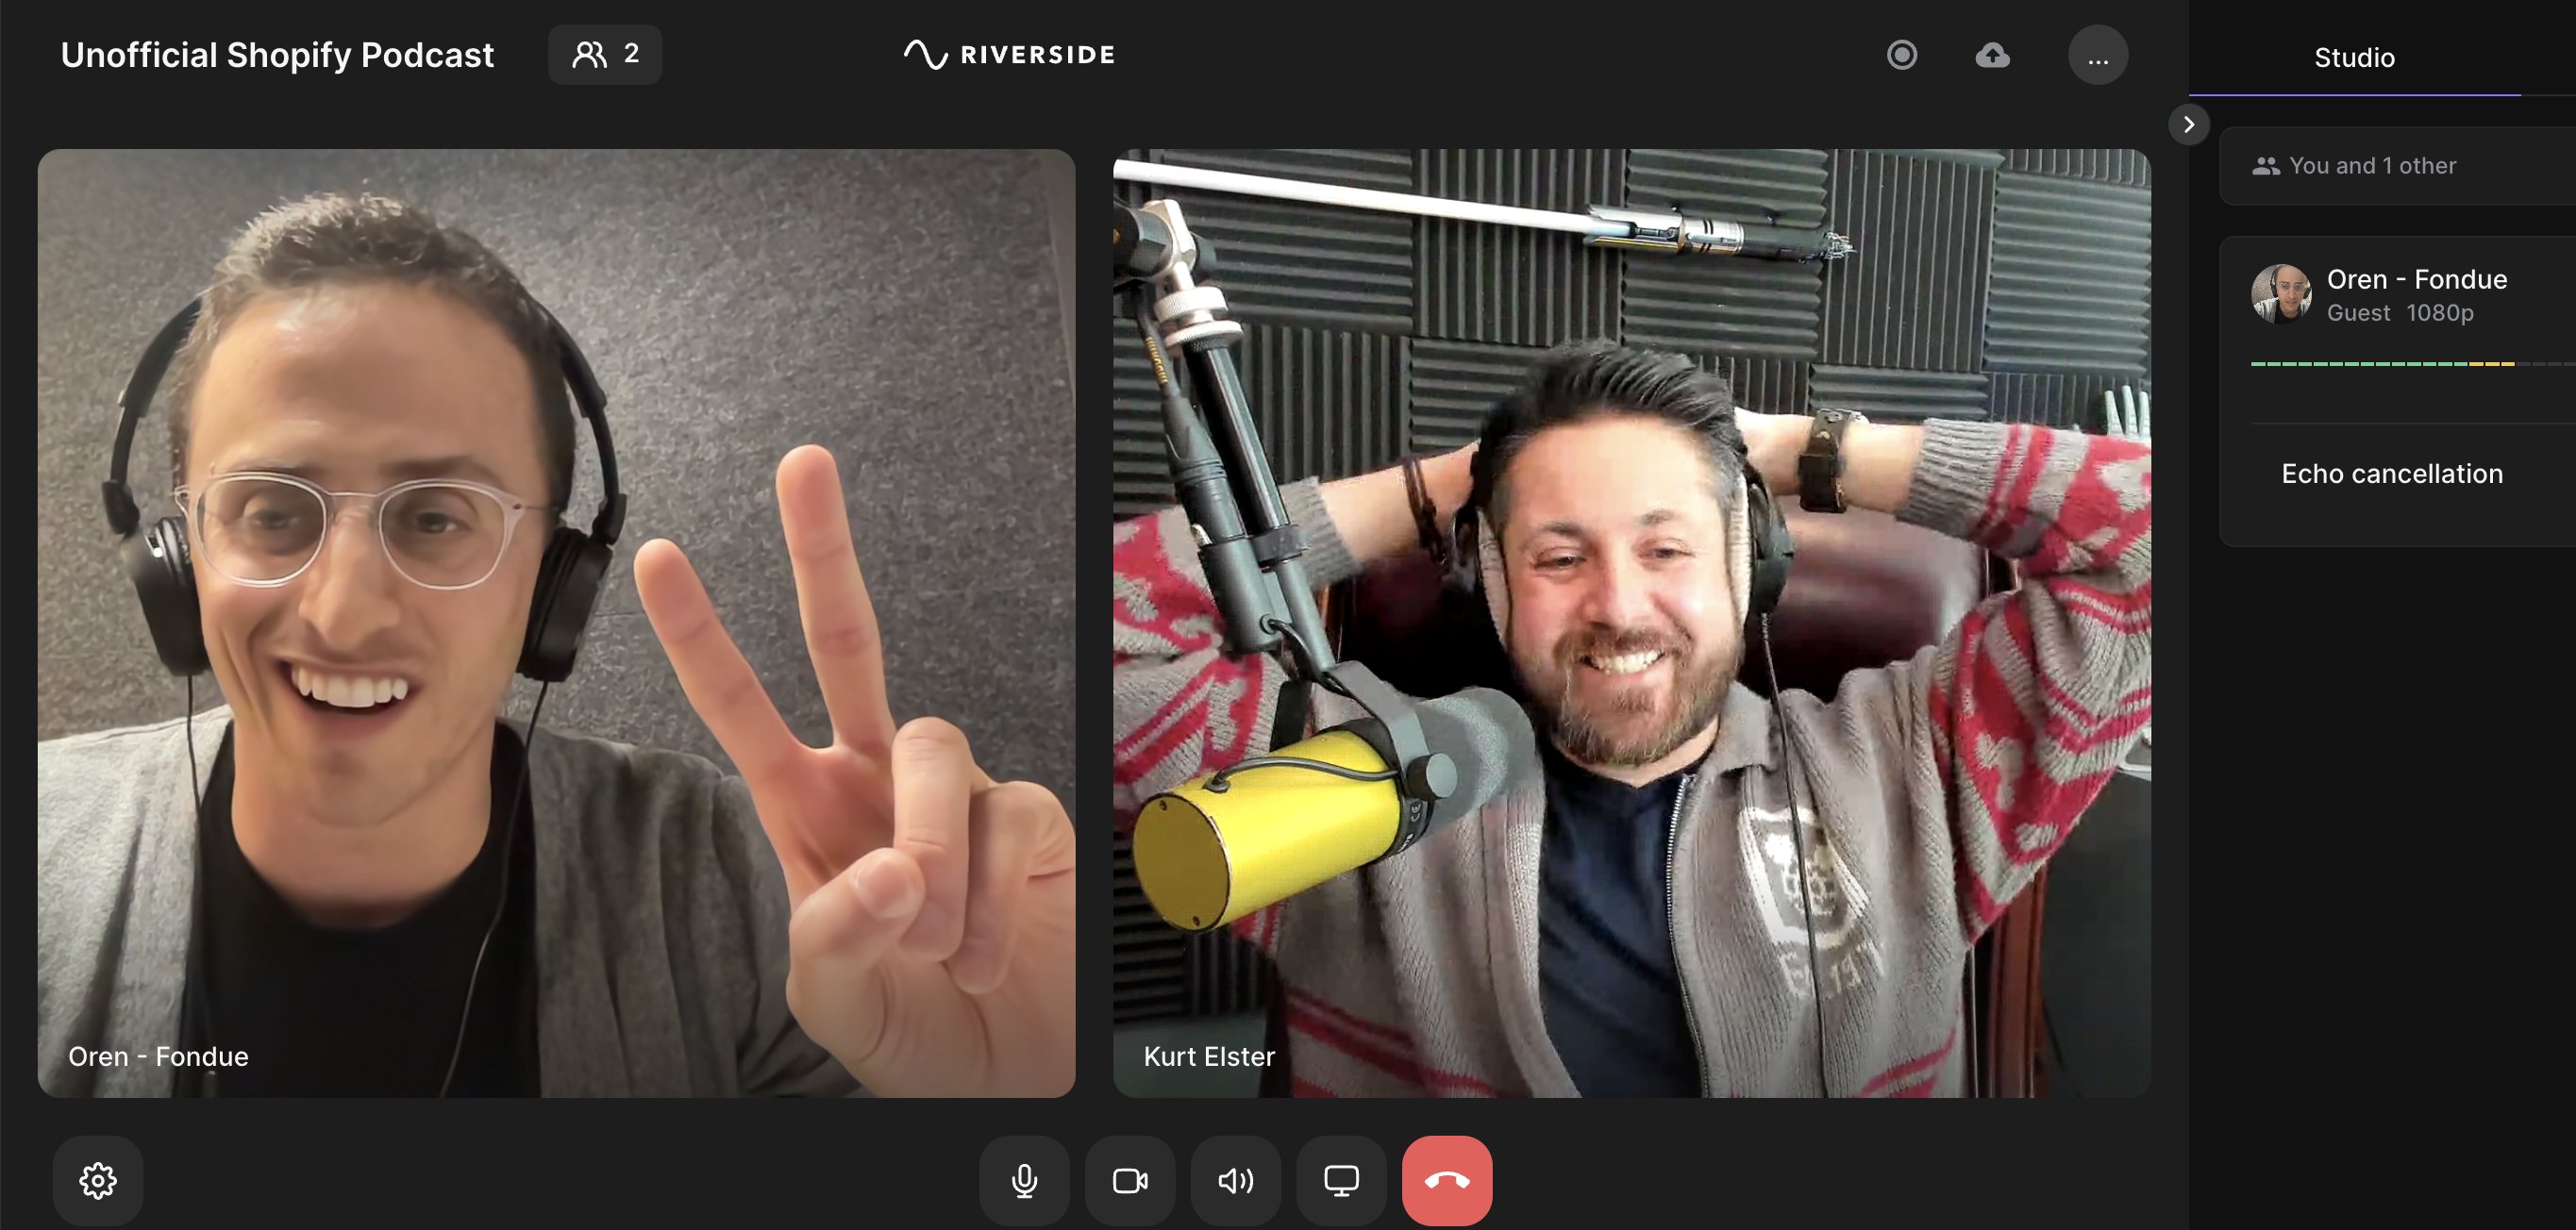This screenshot has height=1230, width=2576.
Task: Leave the studio with red hang-up button
Action: point(1447,1180)
